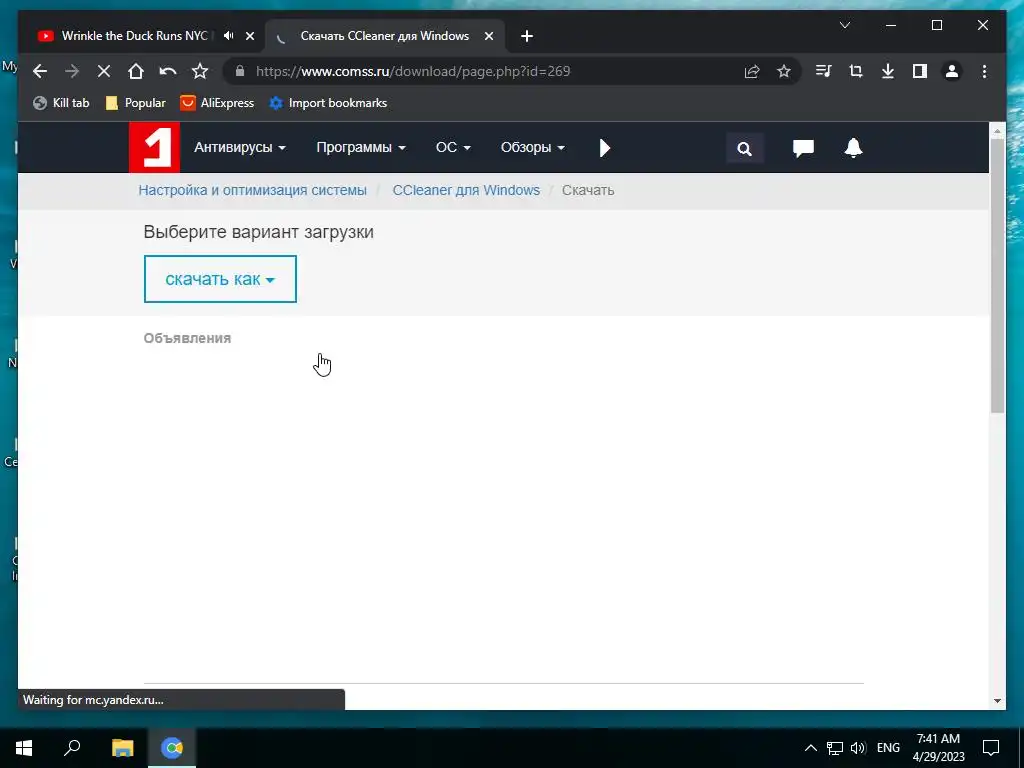Open the site notifications bell icon

[854, 148]
